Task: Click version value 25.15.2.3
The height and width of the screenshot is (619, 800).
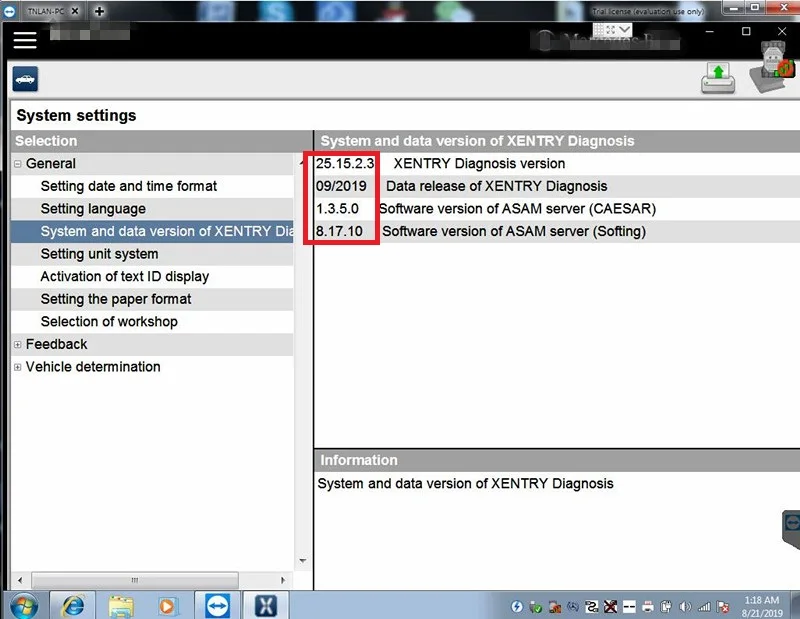Action: (345, 163)
